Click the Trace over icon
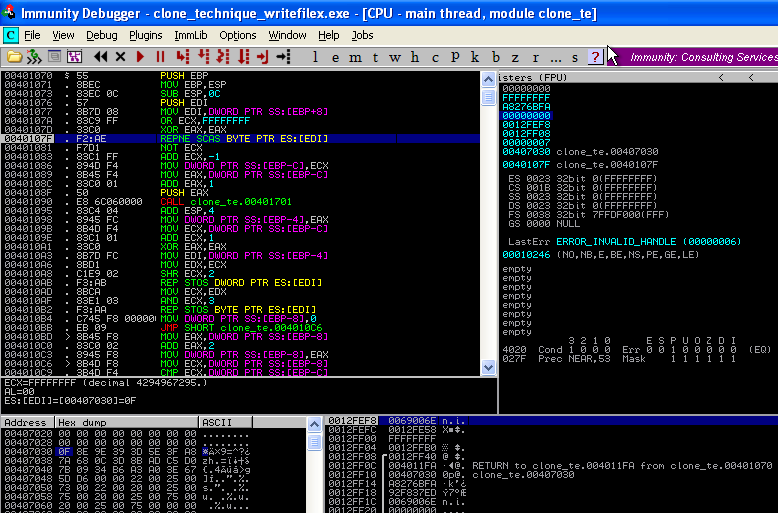This screenshot has width=778, height=513. coord(243,57)
